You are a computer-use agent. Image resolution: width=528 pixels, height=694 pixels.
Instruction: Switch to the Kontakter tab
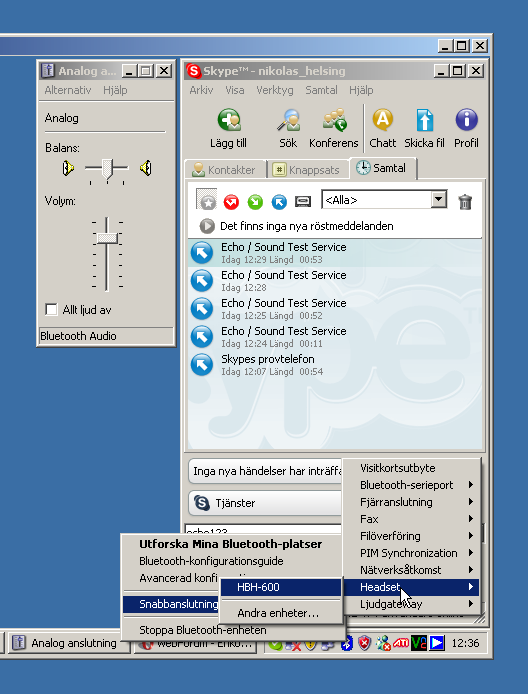pyautogui.click(x=225, y=170)
